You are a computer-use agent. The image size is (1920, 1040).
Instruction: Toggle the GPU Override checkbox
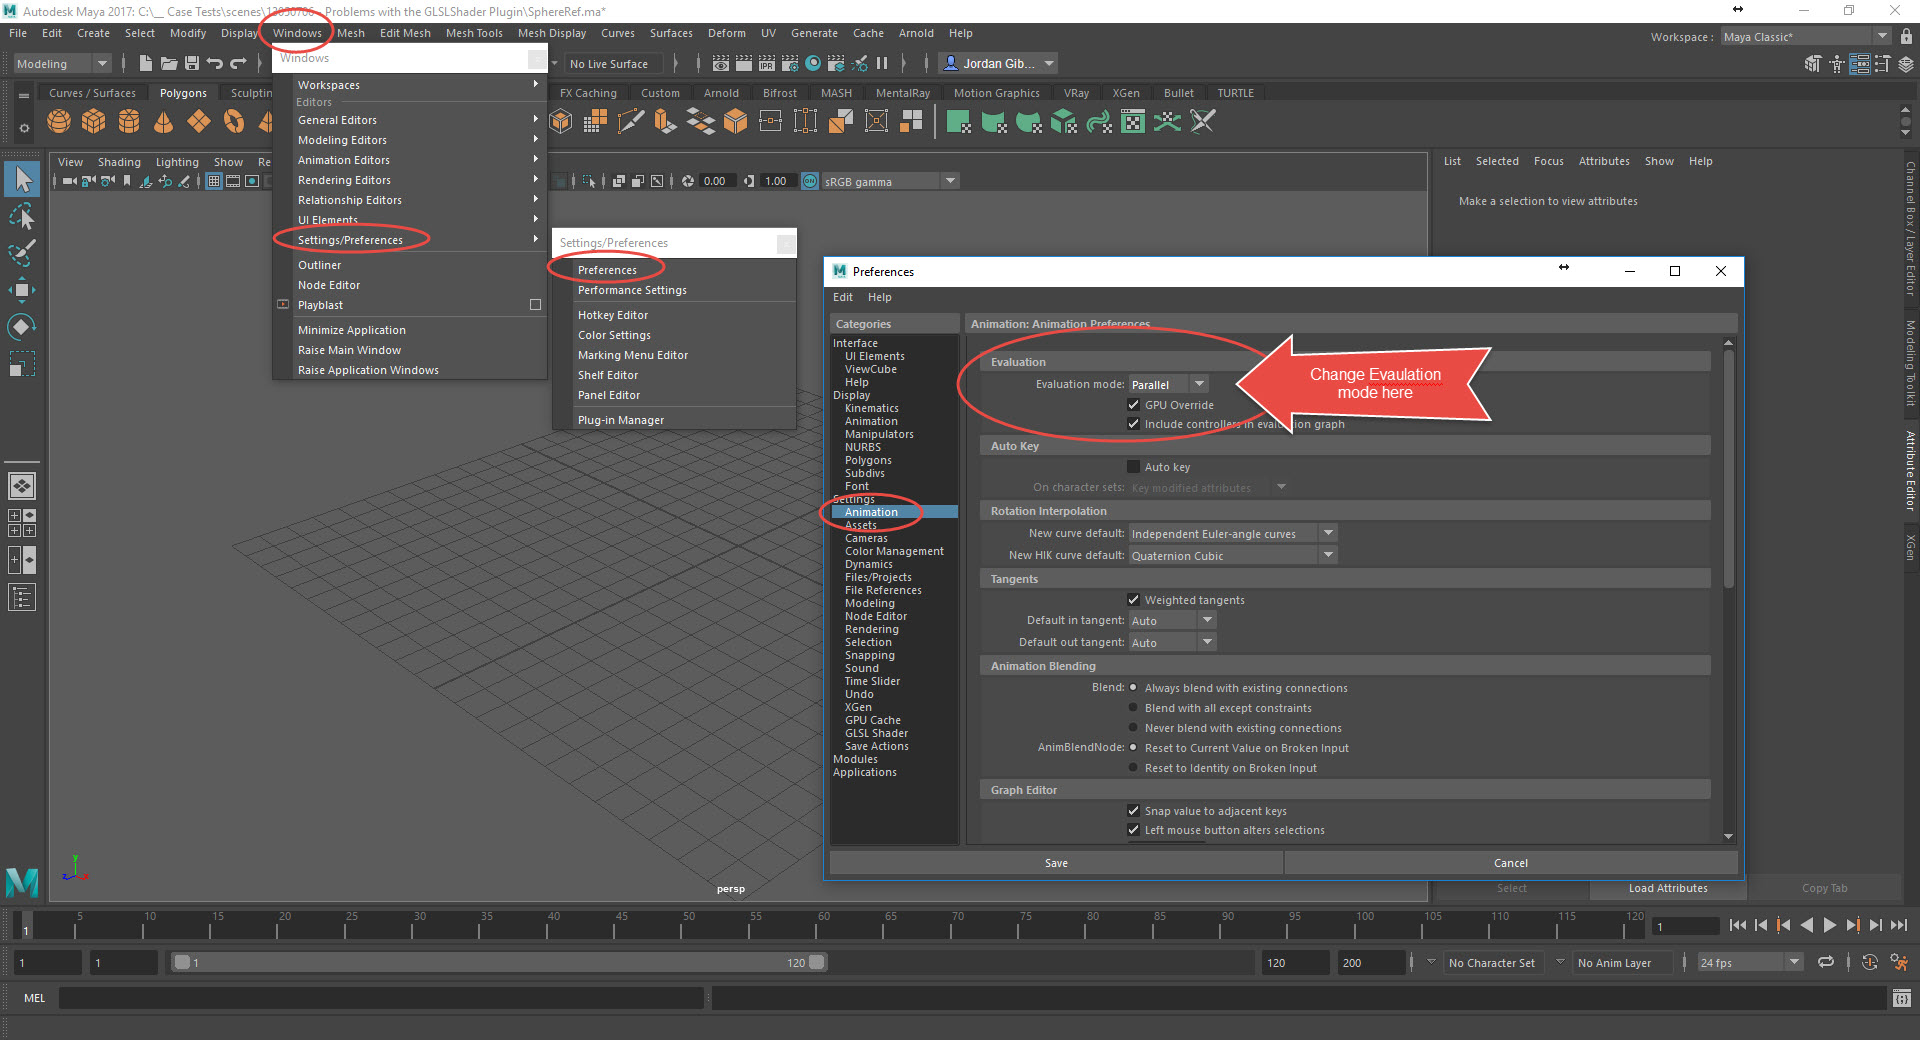(1134, 405)
